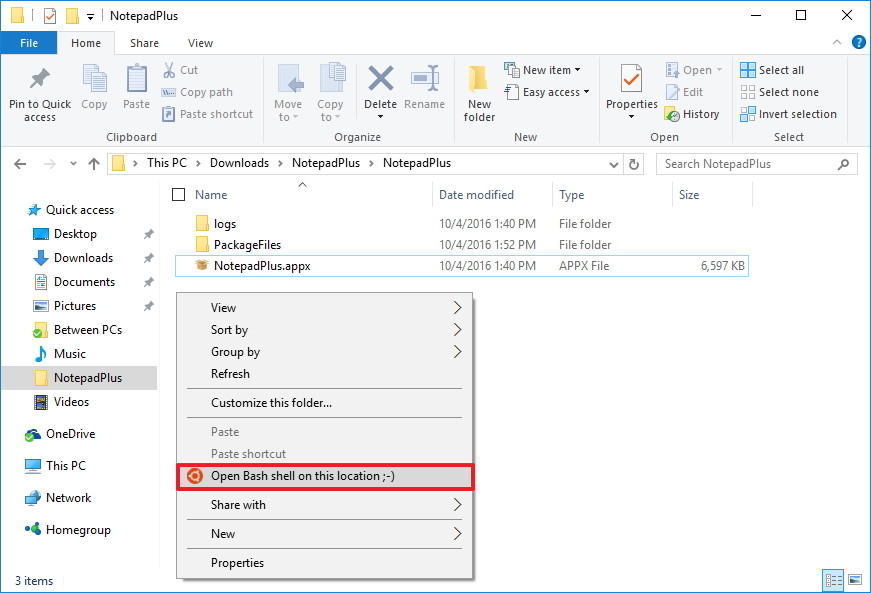Click the refresh icon in address bar
This screenshot has height=593, width=871.
click(636, 163)
